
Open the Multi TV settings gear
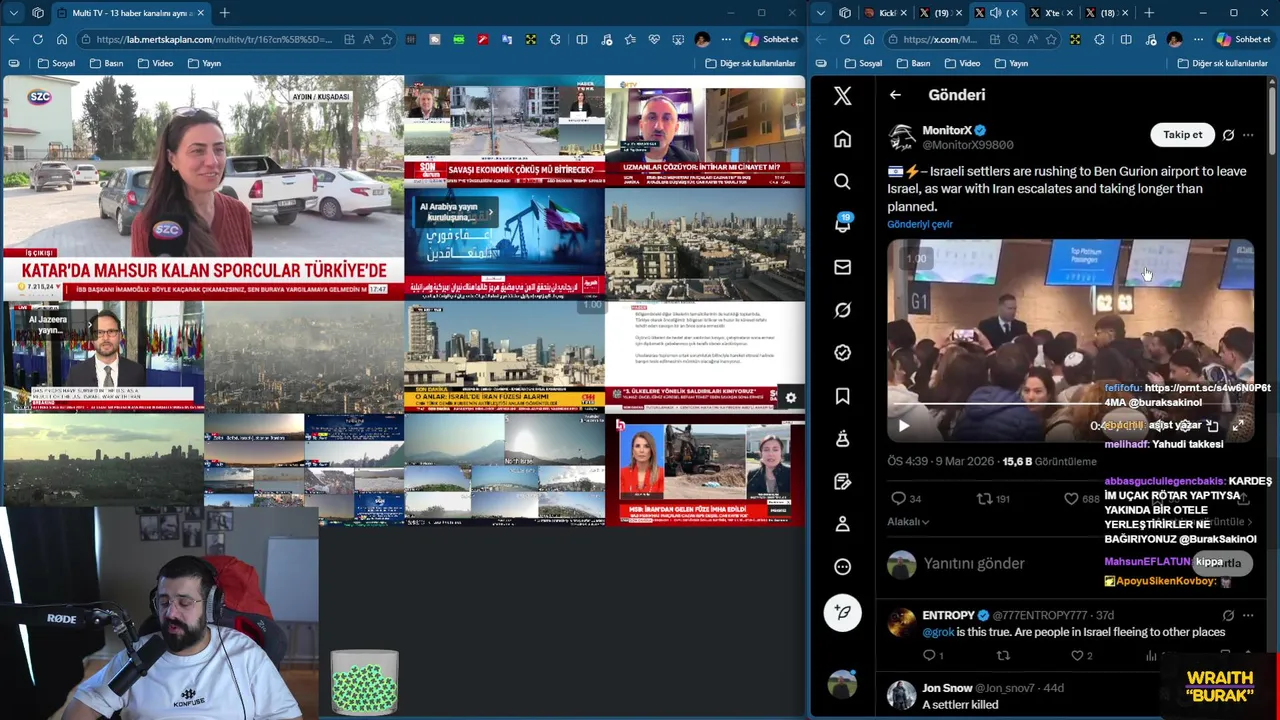coord(790,397)
